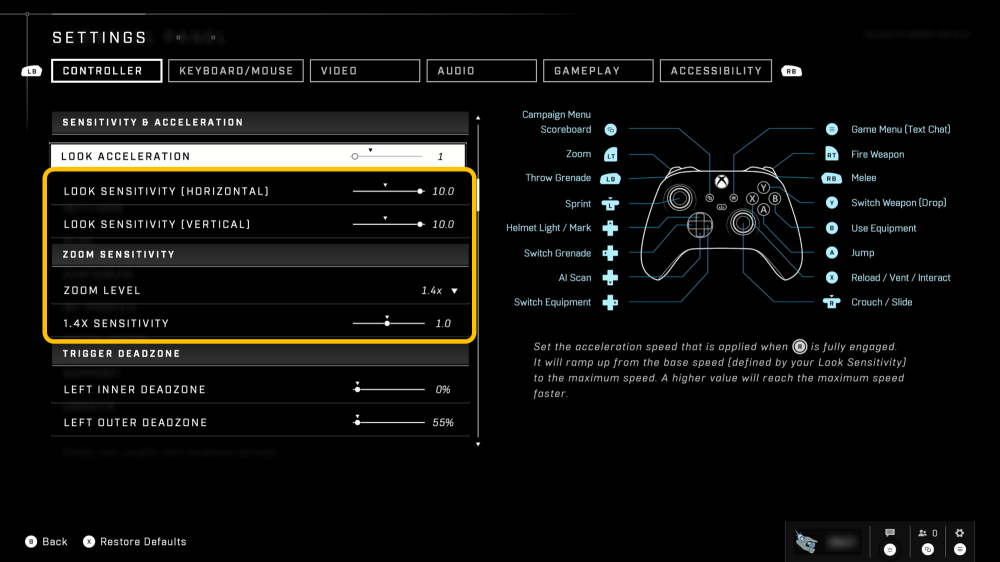Image resolution: width=1000 pixels, height=562 pixels.
Task: Adjust the Look Sensitivity (Horizontal) slider
Action: (x=387, y=191)
